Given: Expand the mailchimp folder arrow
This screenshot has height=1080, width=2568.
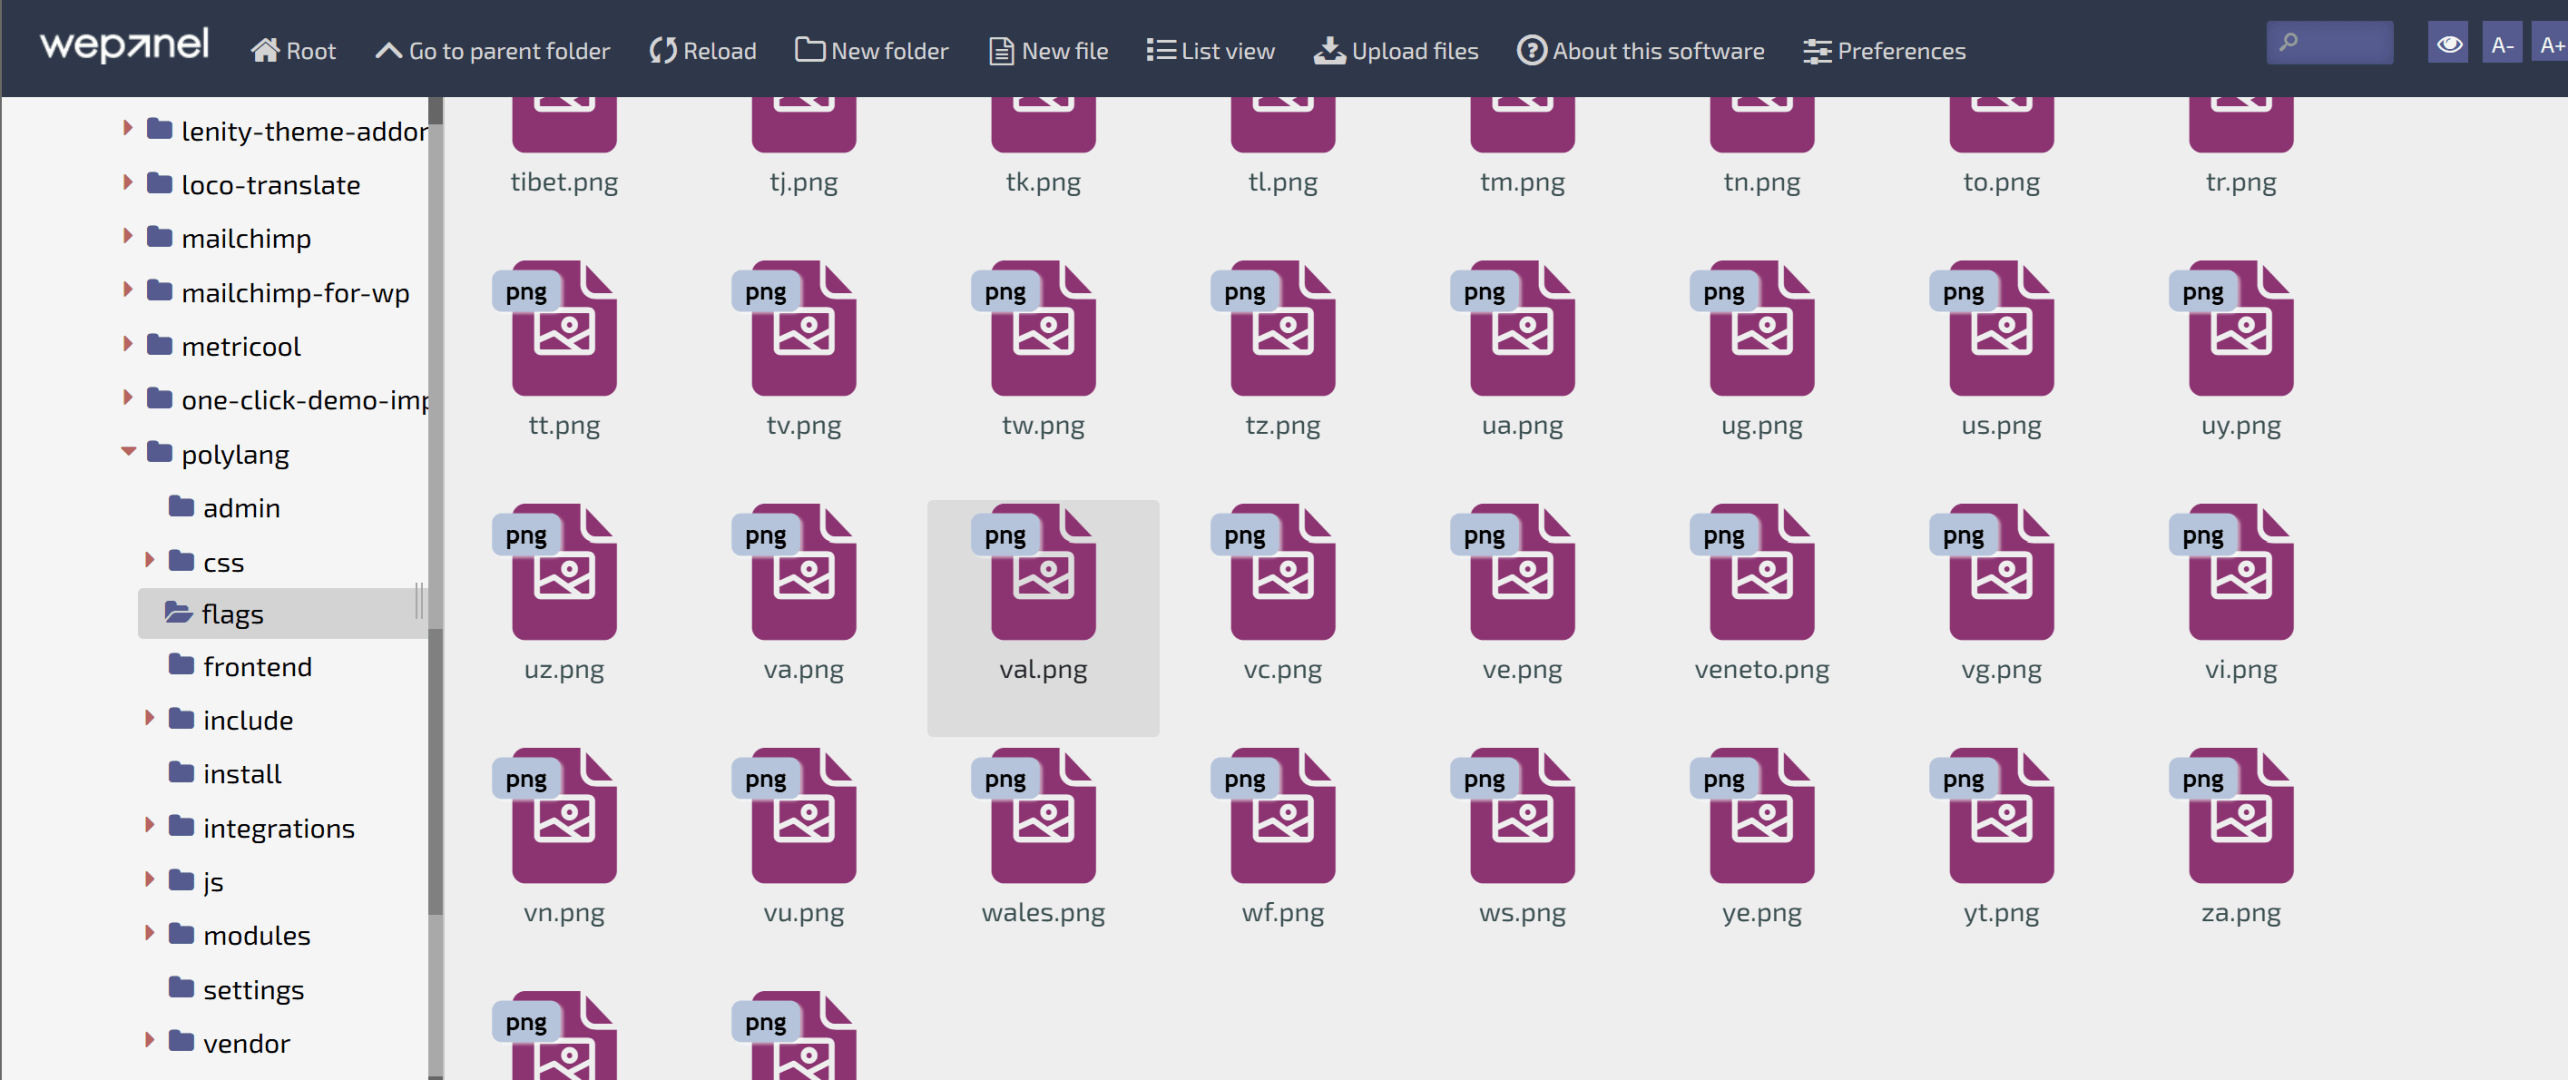Looking at the screenshot, I should pos(128,237).
